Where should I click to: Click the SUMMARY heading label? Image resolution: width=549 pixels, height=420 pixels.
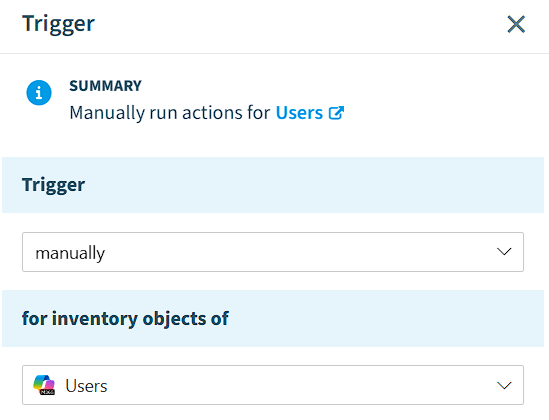point(105,86)
